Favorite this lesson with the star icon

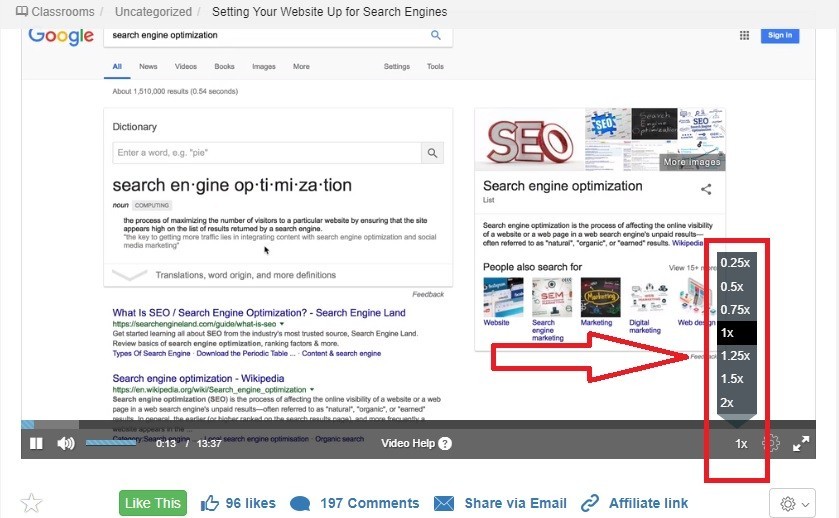[x=31, y=503]
